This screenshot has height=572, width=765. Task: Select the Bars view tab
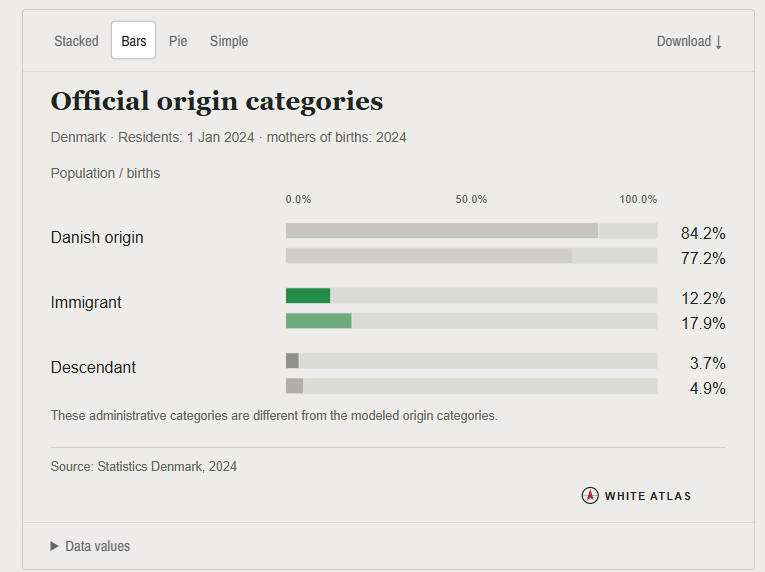[x=133, y=41]
